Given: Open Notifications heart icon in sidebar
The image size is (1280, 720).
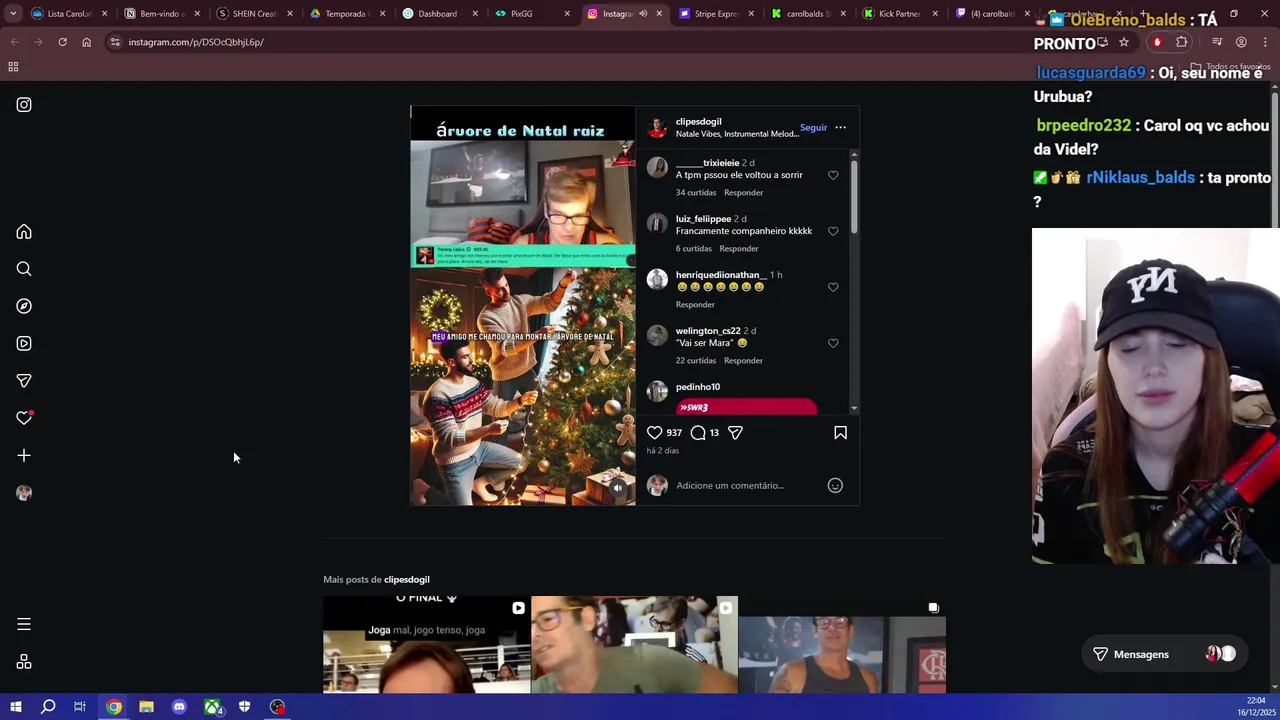Looking at the screenshot, I should 24,418.
